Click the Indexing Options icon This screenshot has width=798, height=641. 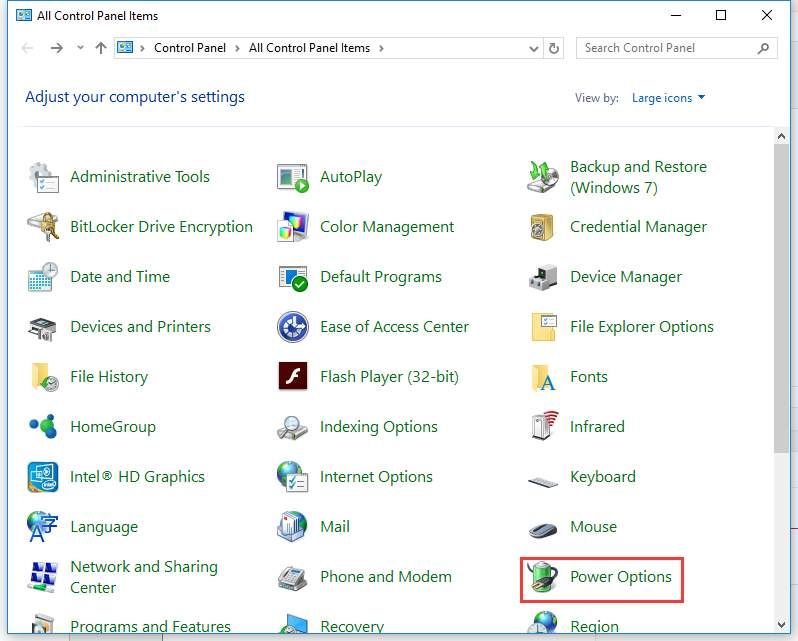pyautogui.click(x=293, y=427)
